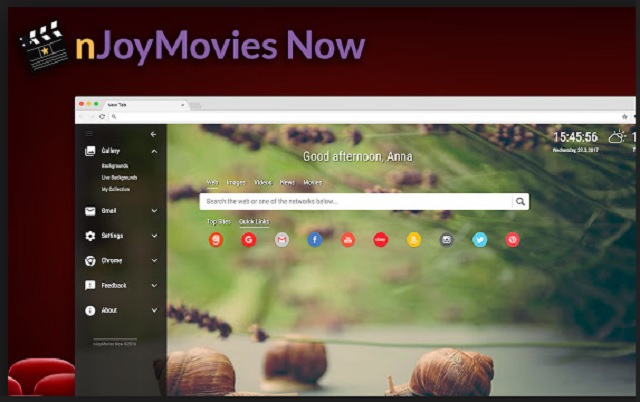The width and height of the screenshot is (640, 402).
Task: Select the Web search tab
Action: (212, 182)
